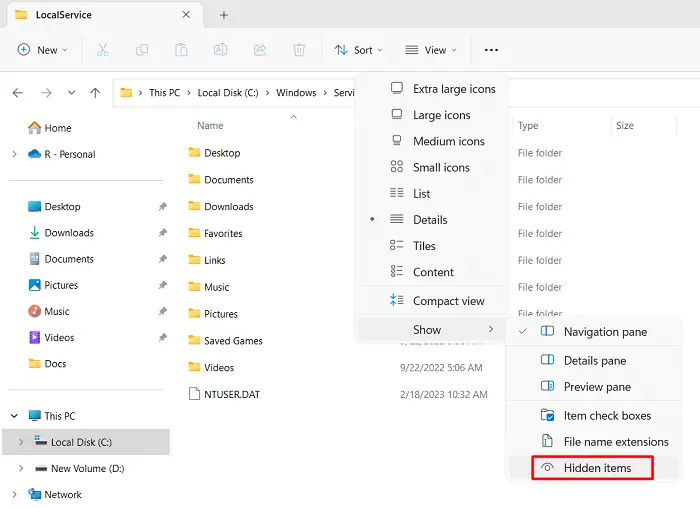Viewport: 700px width, 508px height.
Task: Toggle the Preview pane
Action: click(x=593, y=387)
